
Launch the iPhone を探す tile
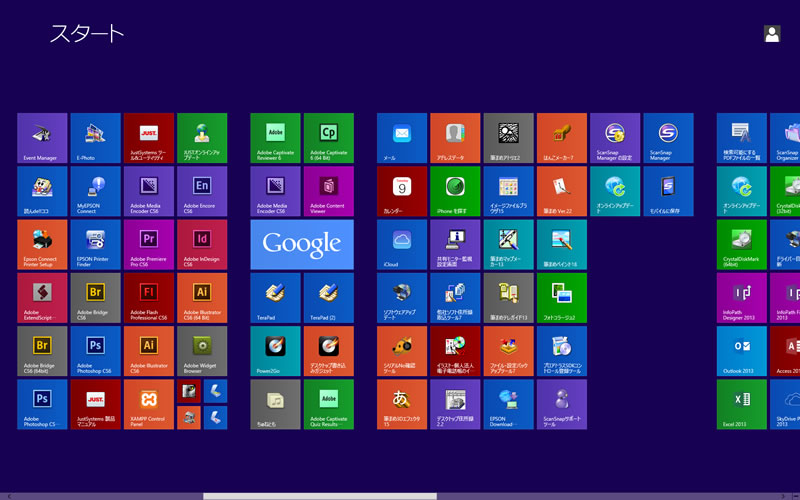pyautogui.click(x=455, y=191)
